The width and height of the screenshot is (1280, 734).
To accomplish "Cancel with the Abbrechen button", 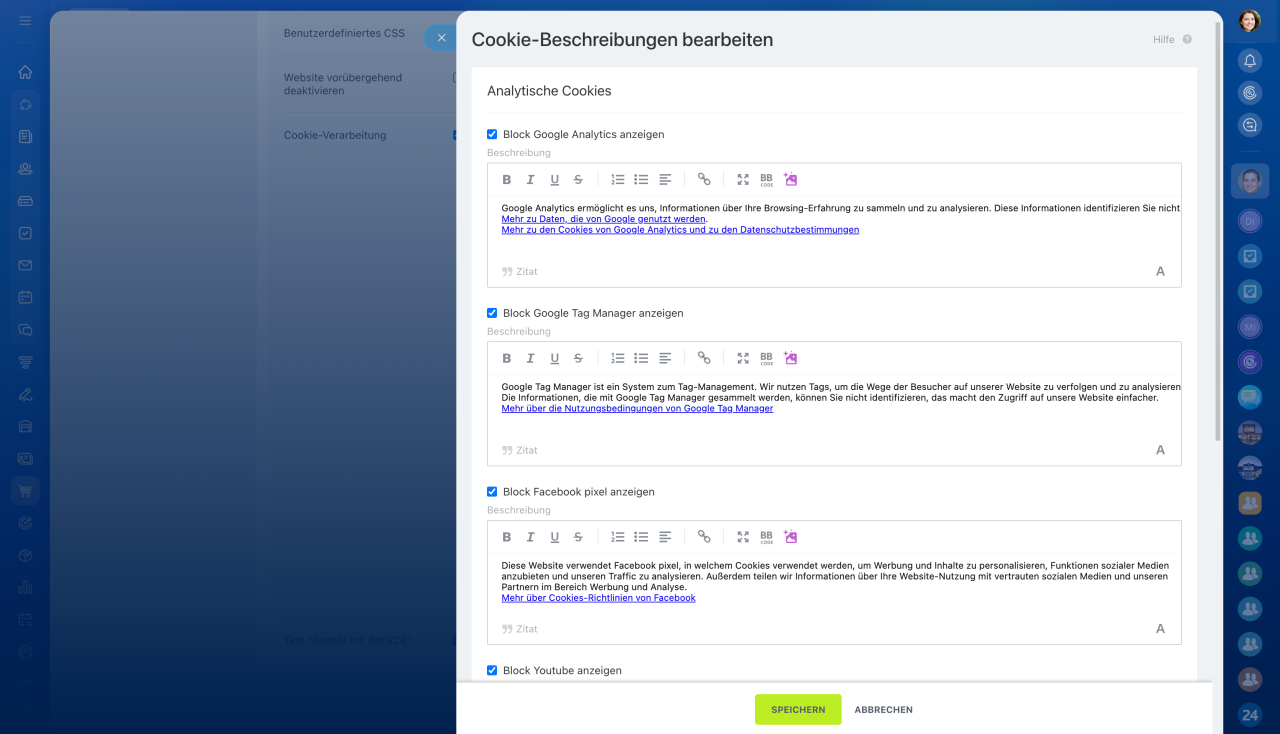I will point(883,710).
